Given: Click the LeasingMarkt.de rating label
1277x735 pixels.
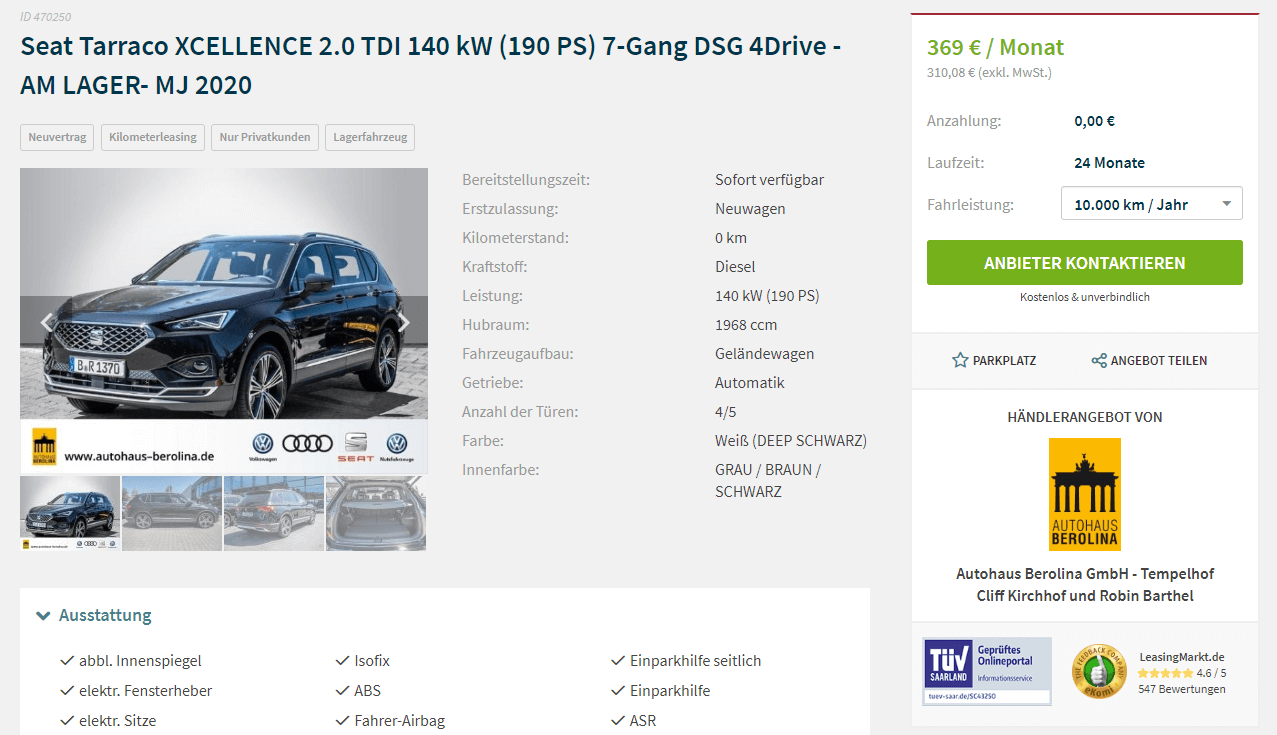Looking at the screenshot, I should pos(1182,657).
